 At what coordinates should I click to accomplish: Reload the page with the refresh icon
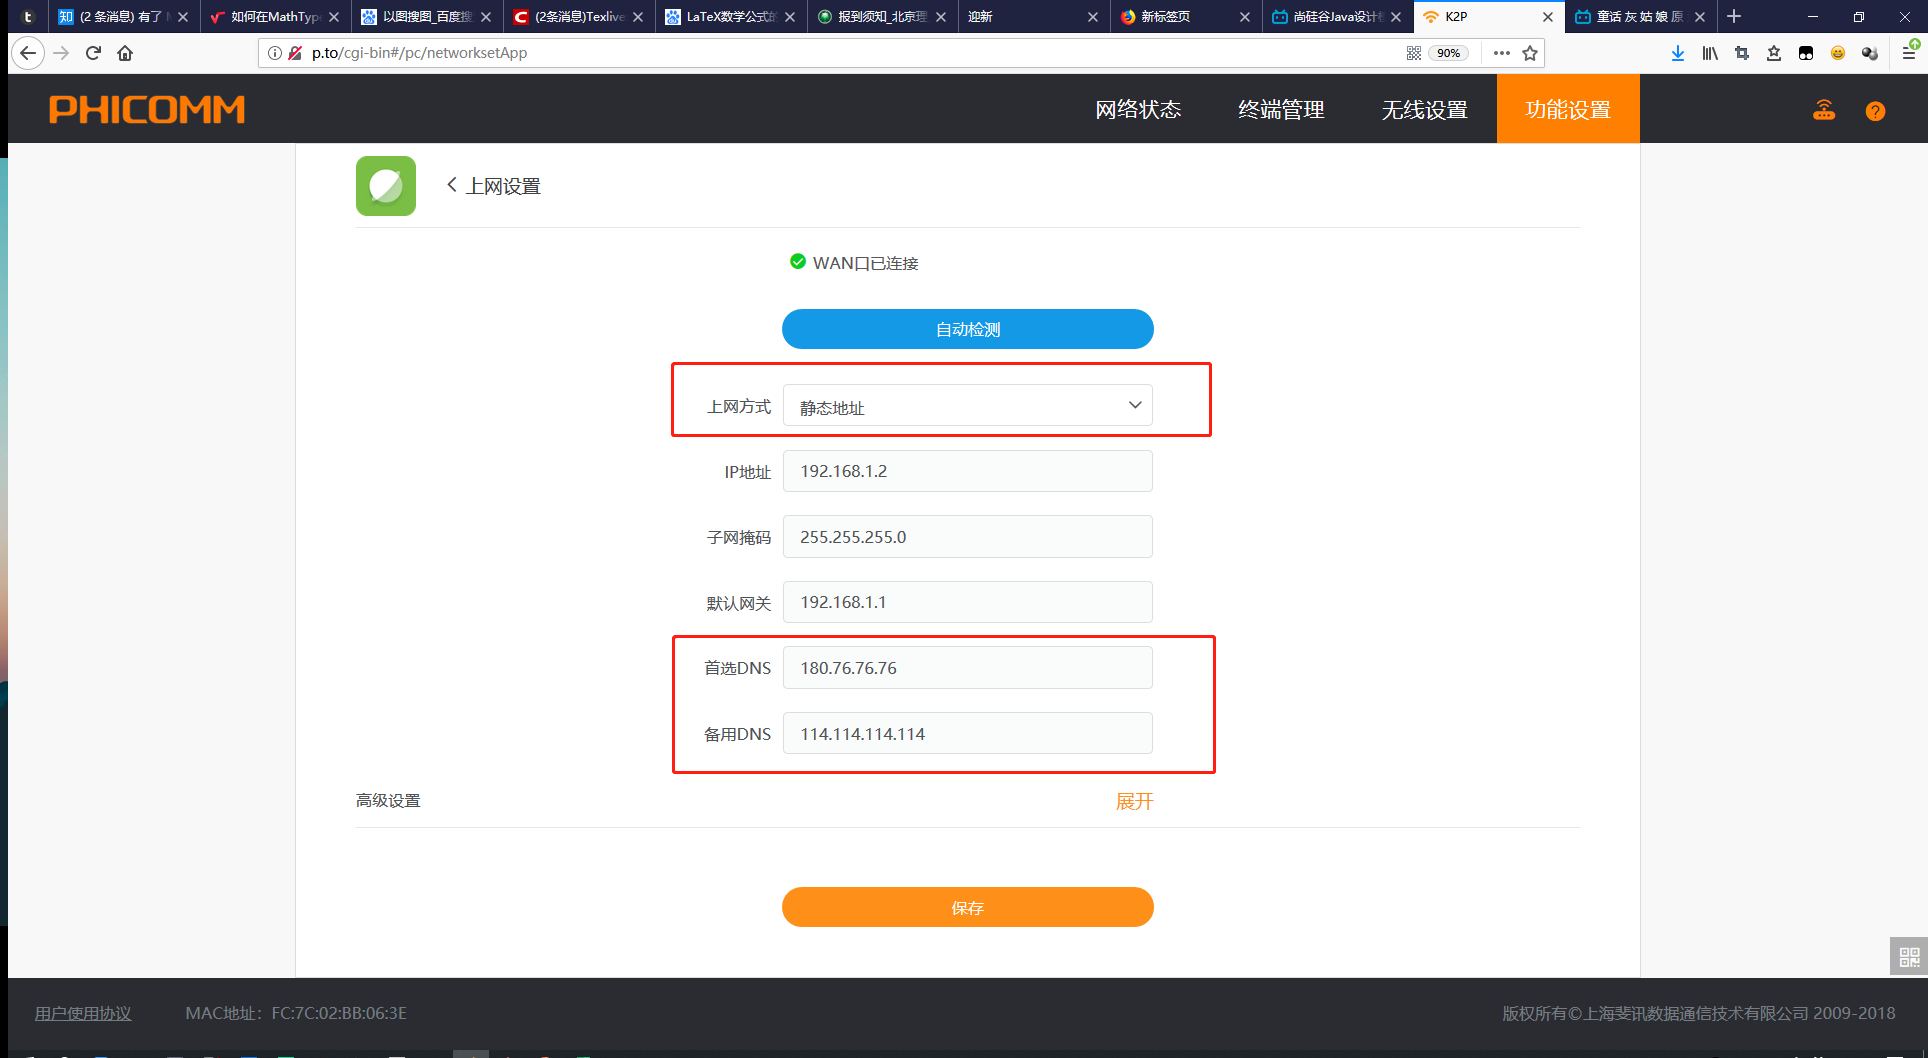point(93,53)
